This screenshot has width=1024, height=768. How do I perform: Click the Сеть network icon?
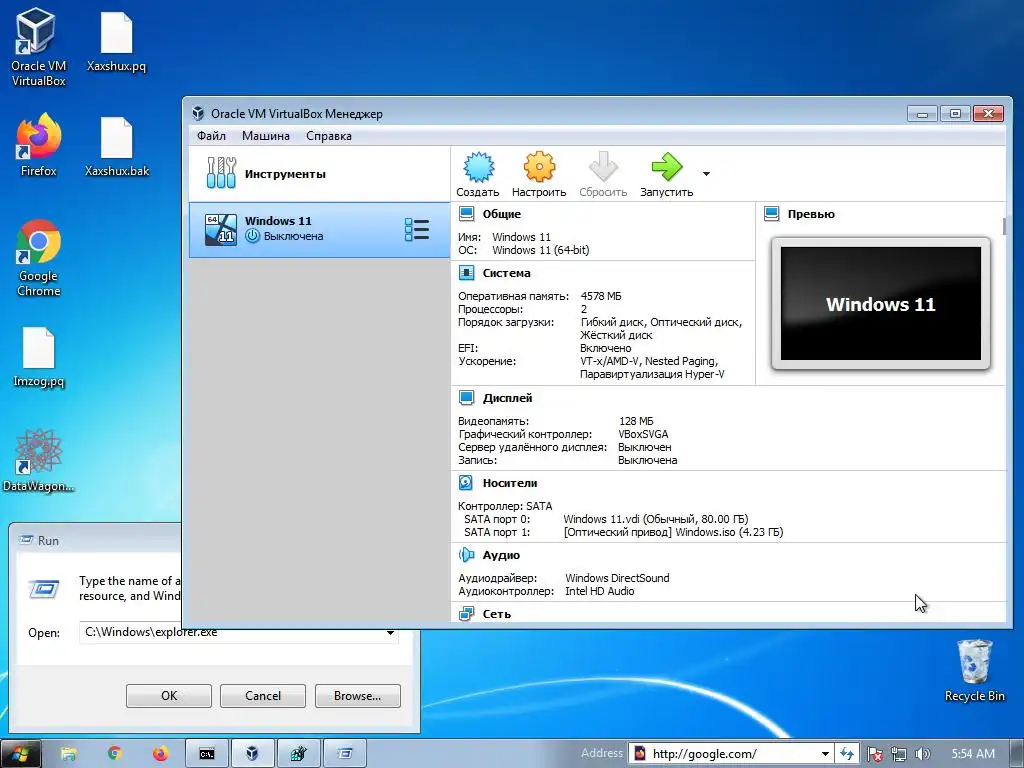pos(466,613)
